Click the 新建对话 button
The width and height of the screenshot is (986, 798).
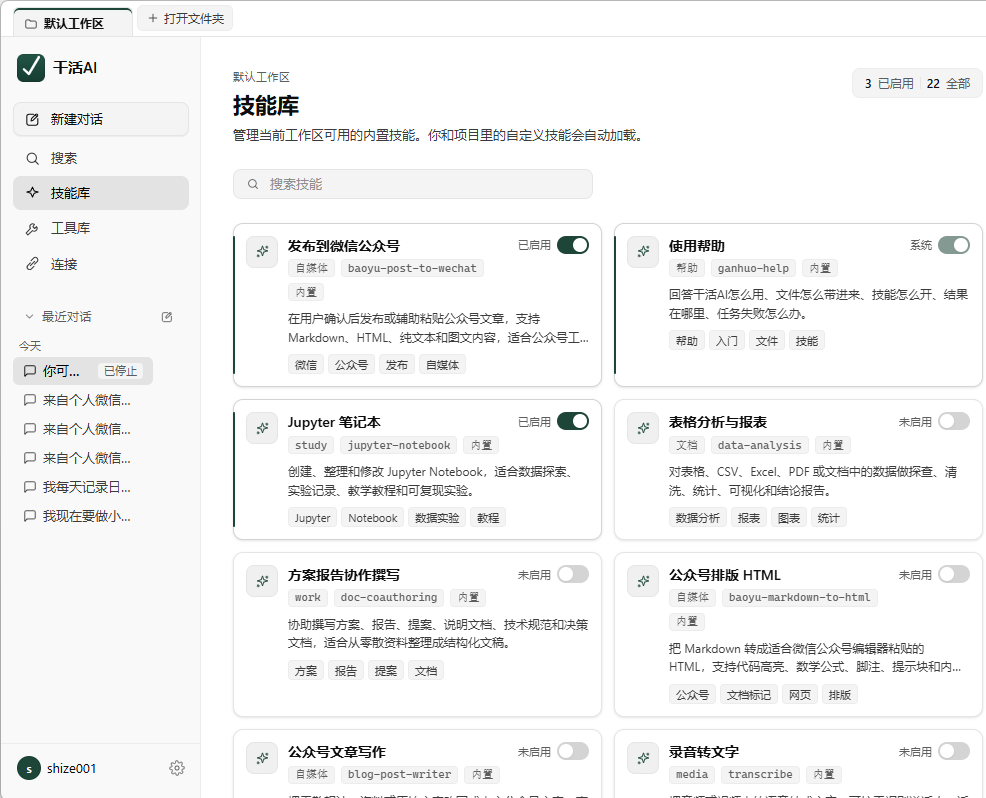point(101,119)
